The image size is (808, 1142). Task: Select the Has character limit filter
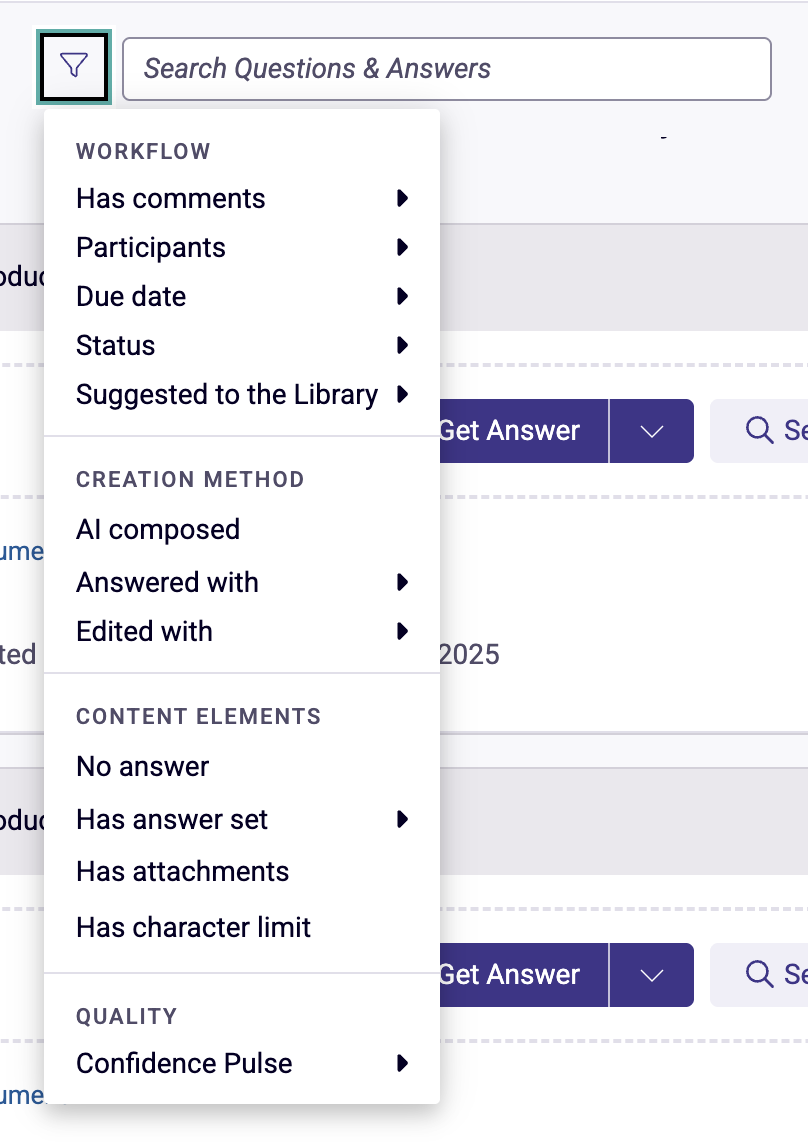pos(242,927)
